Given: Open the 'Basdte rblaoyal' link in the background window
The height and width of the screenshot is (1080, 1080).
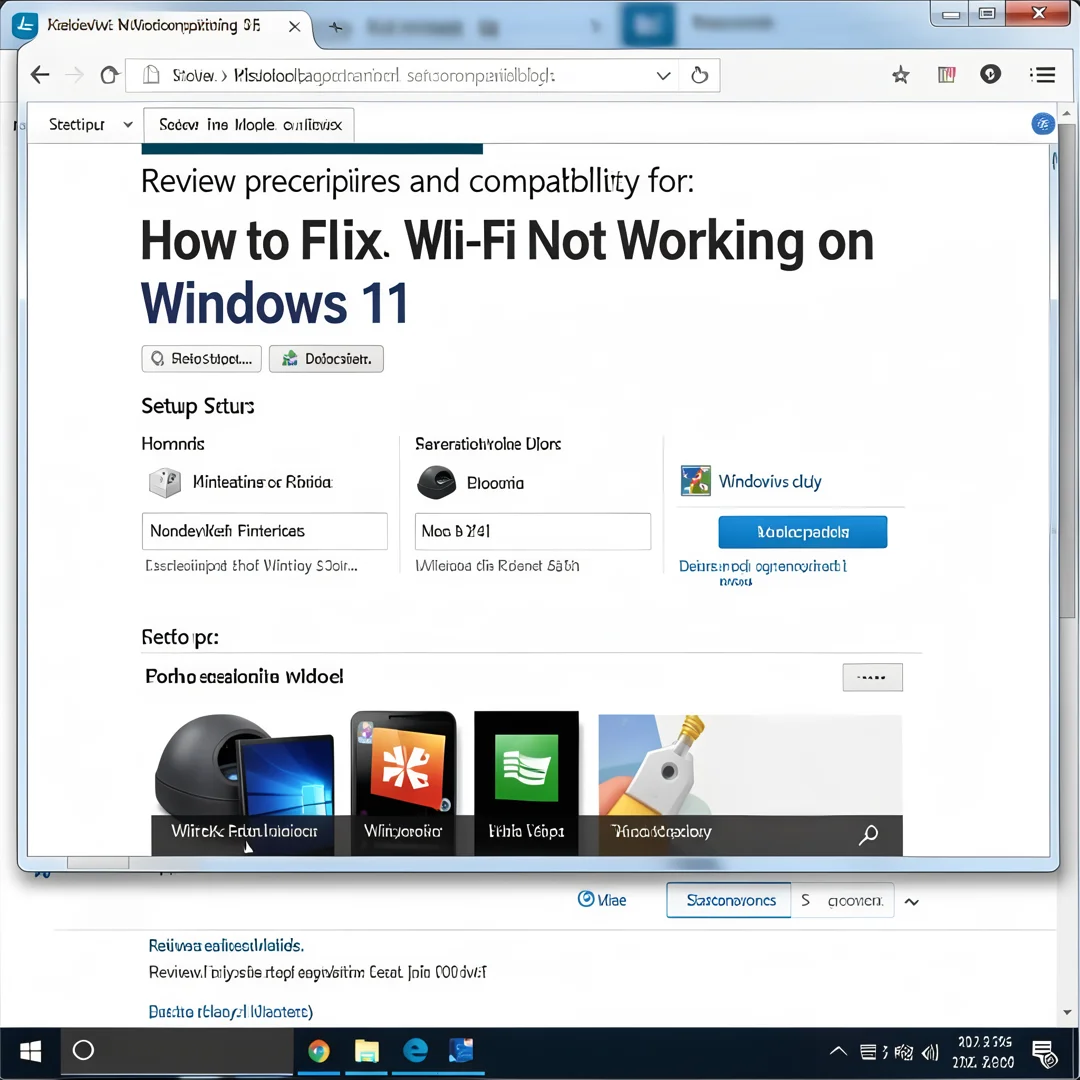Looking at the screenshot, I should click(x=231, y=1011).
